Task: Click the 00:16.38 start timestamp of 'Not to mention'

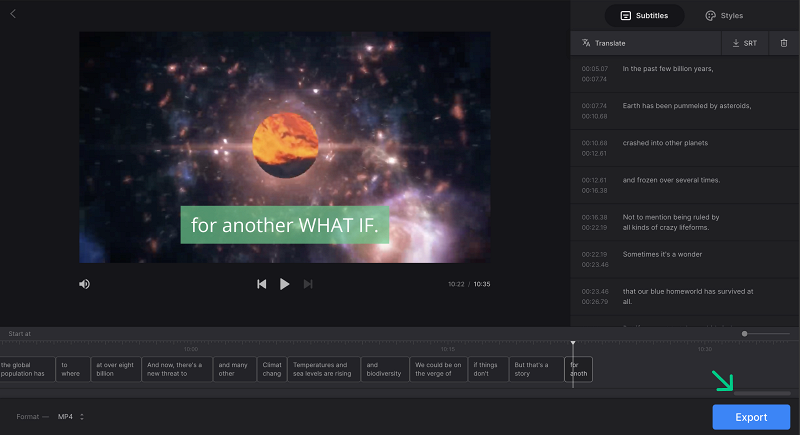Action: 594,217
